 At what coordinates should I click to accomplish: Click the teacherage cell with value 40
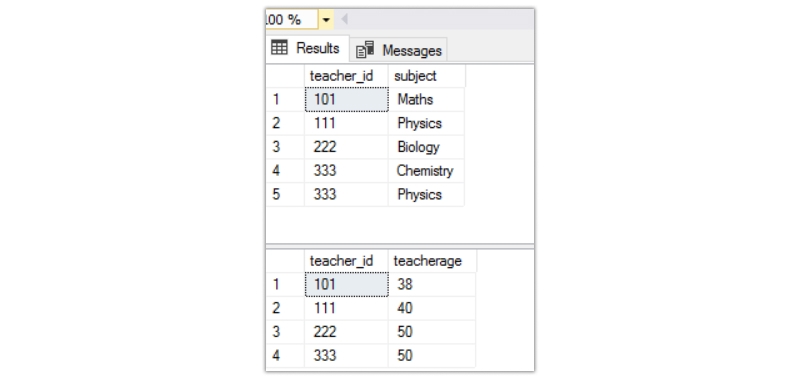(432, 308)
